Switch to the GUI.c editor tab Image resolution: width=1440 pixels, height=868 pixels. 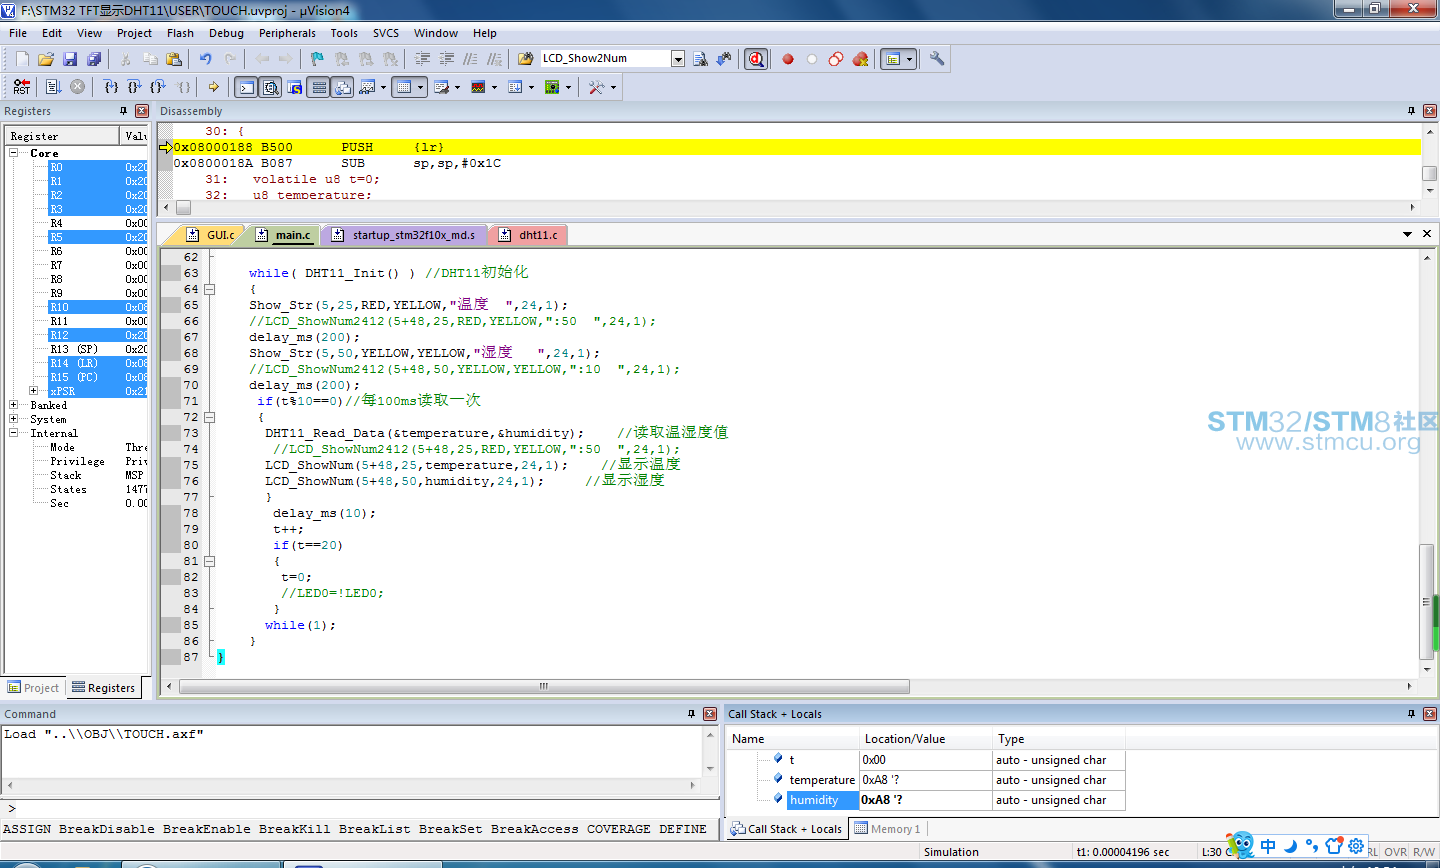coord(211,235)
